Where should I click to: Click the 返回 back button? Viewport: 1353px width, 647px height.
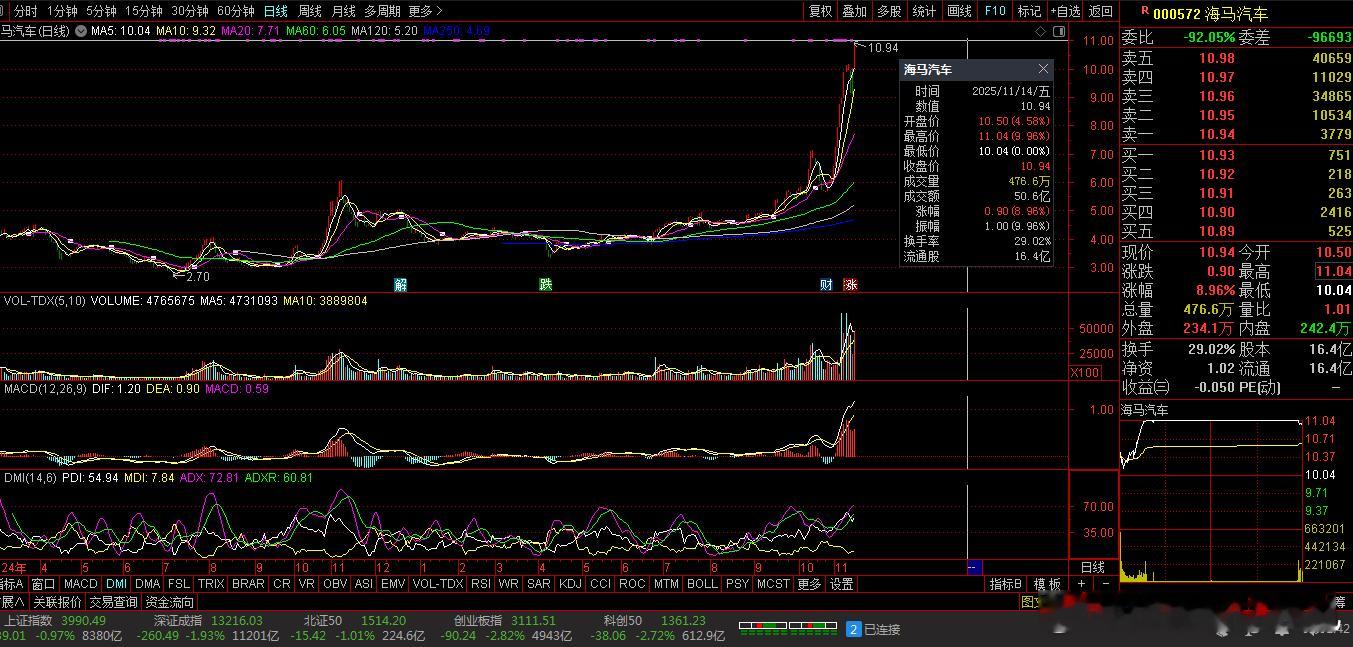pyautogui.click(x=1100, y=11)
